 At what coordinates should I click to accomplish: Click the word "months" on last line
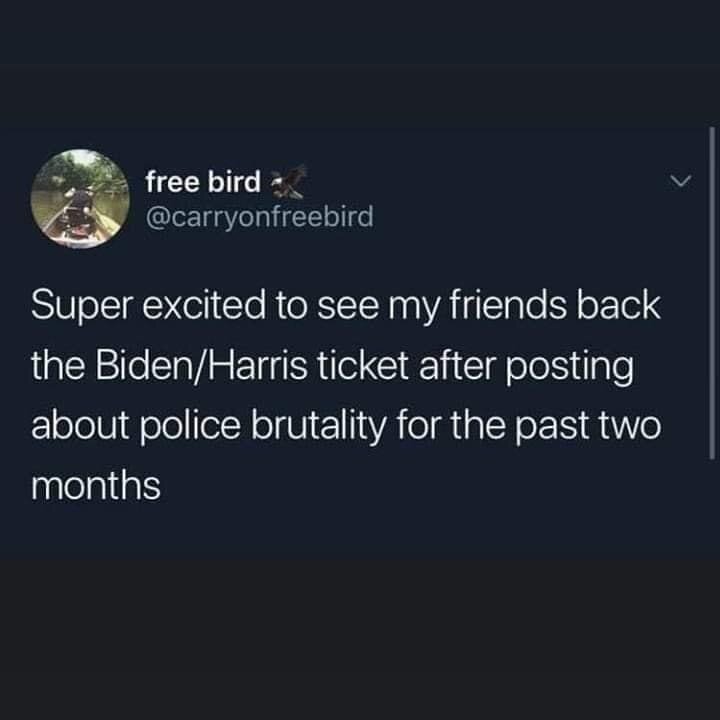96,486
